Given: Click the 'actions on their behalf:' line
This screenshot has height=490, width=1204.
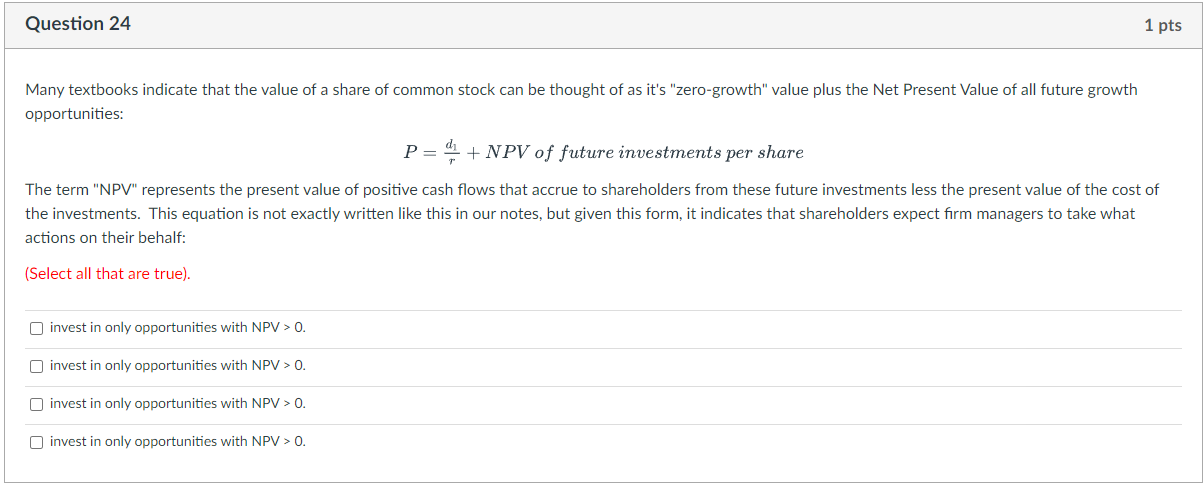Looking at the screenshot, I should coord(106,239).
